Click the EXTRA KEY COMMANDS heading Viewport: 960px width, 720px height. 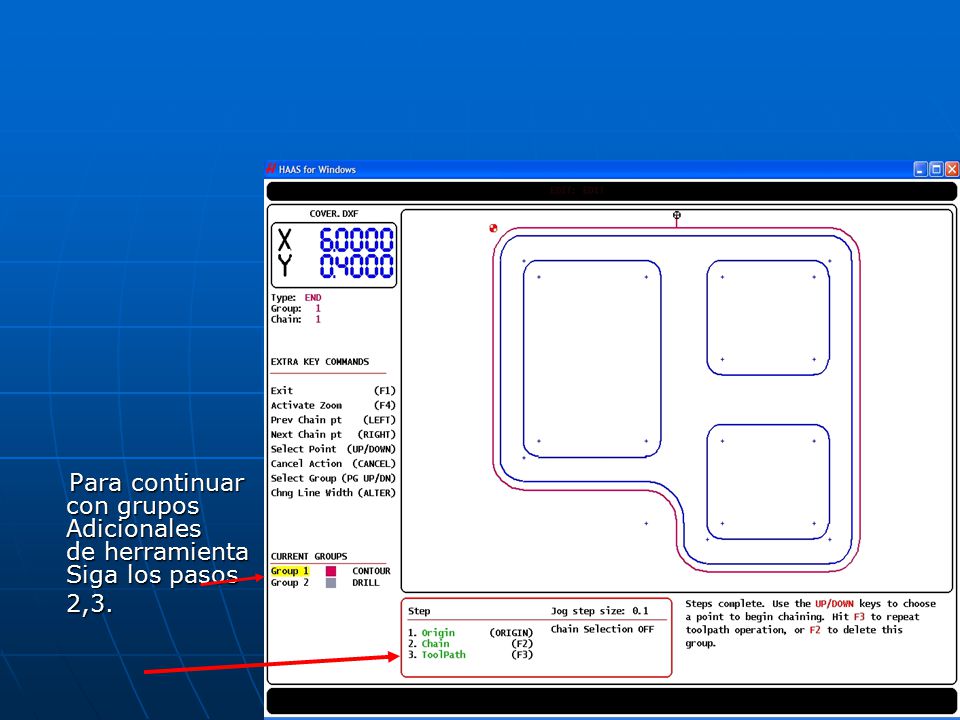tap(320, 362)
